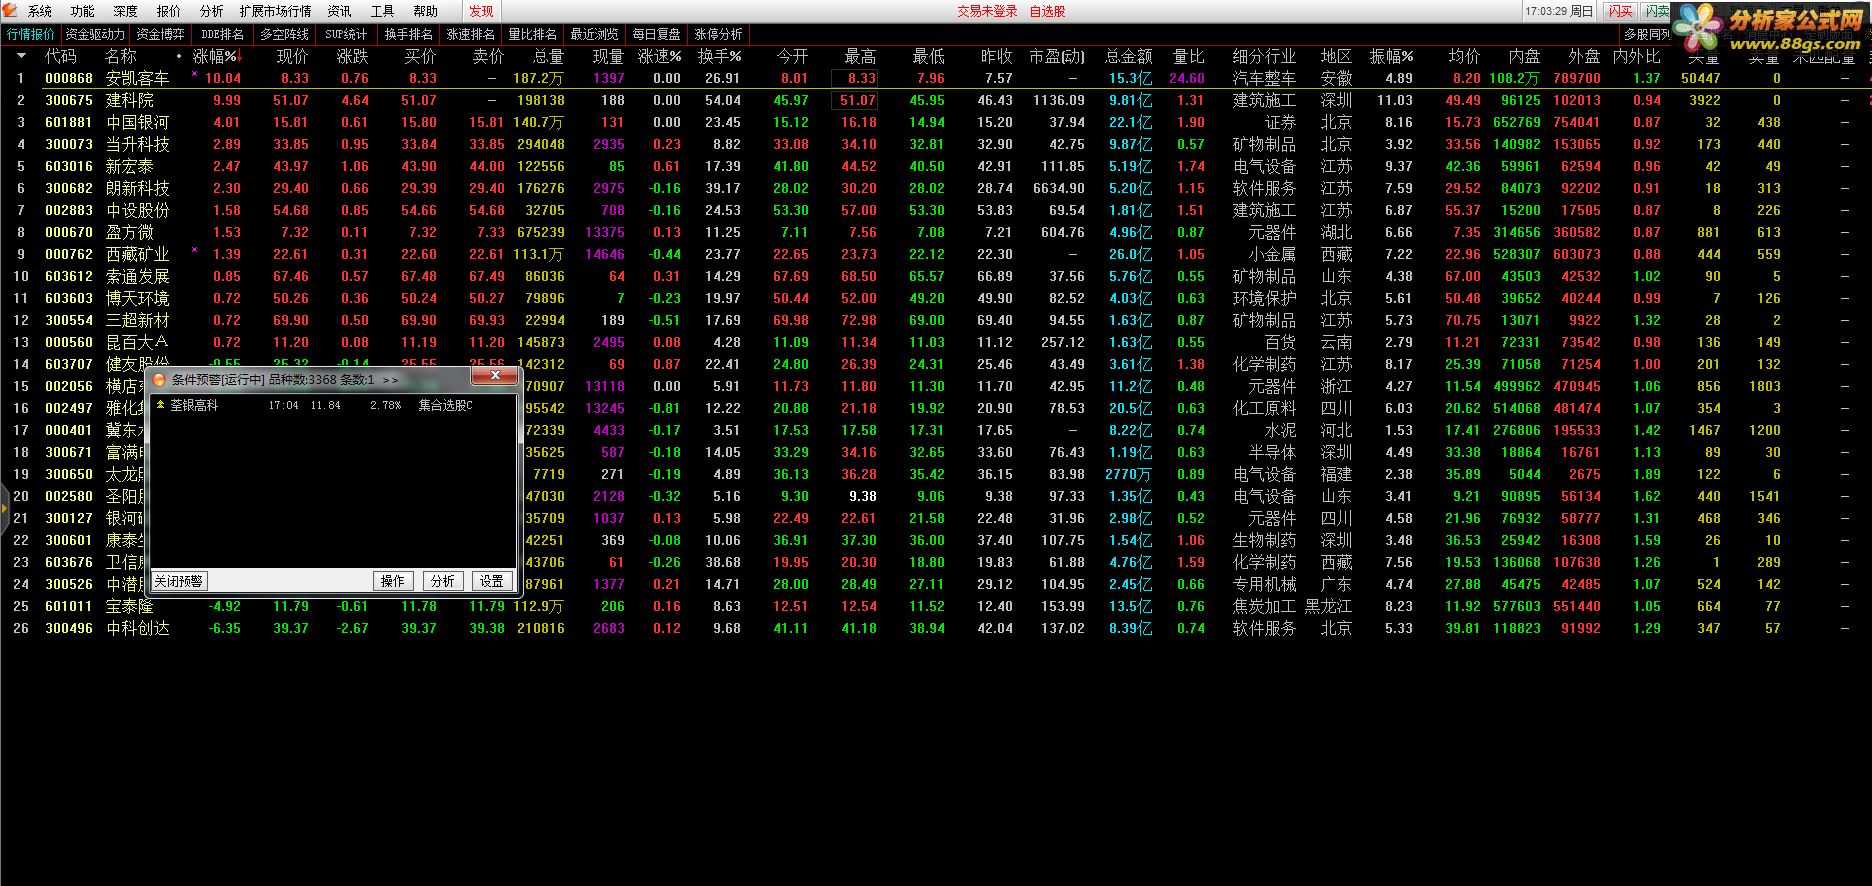Open the 深度 menu
Viewport: 1872px width, 886px height.
126,11
